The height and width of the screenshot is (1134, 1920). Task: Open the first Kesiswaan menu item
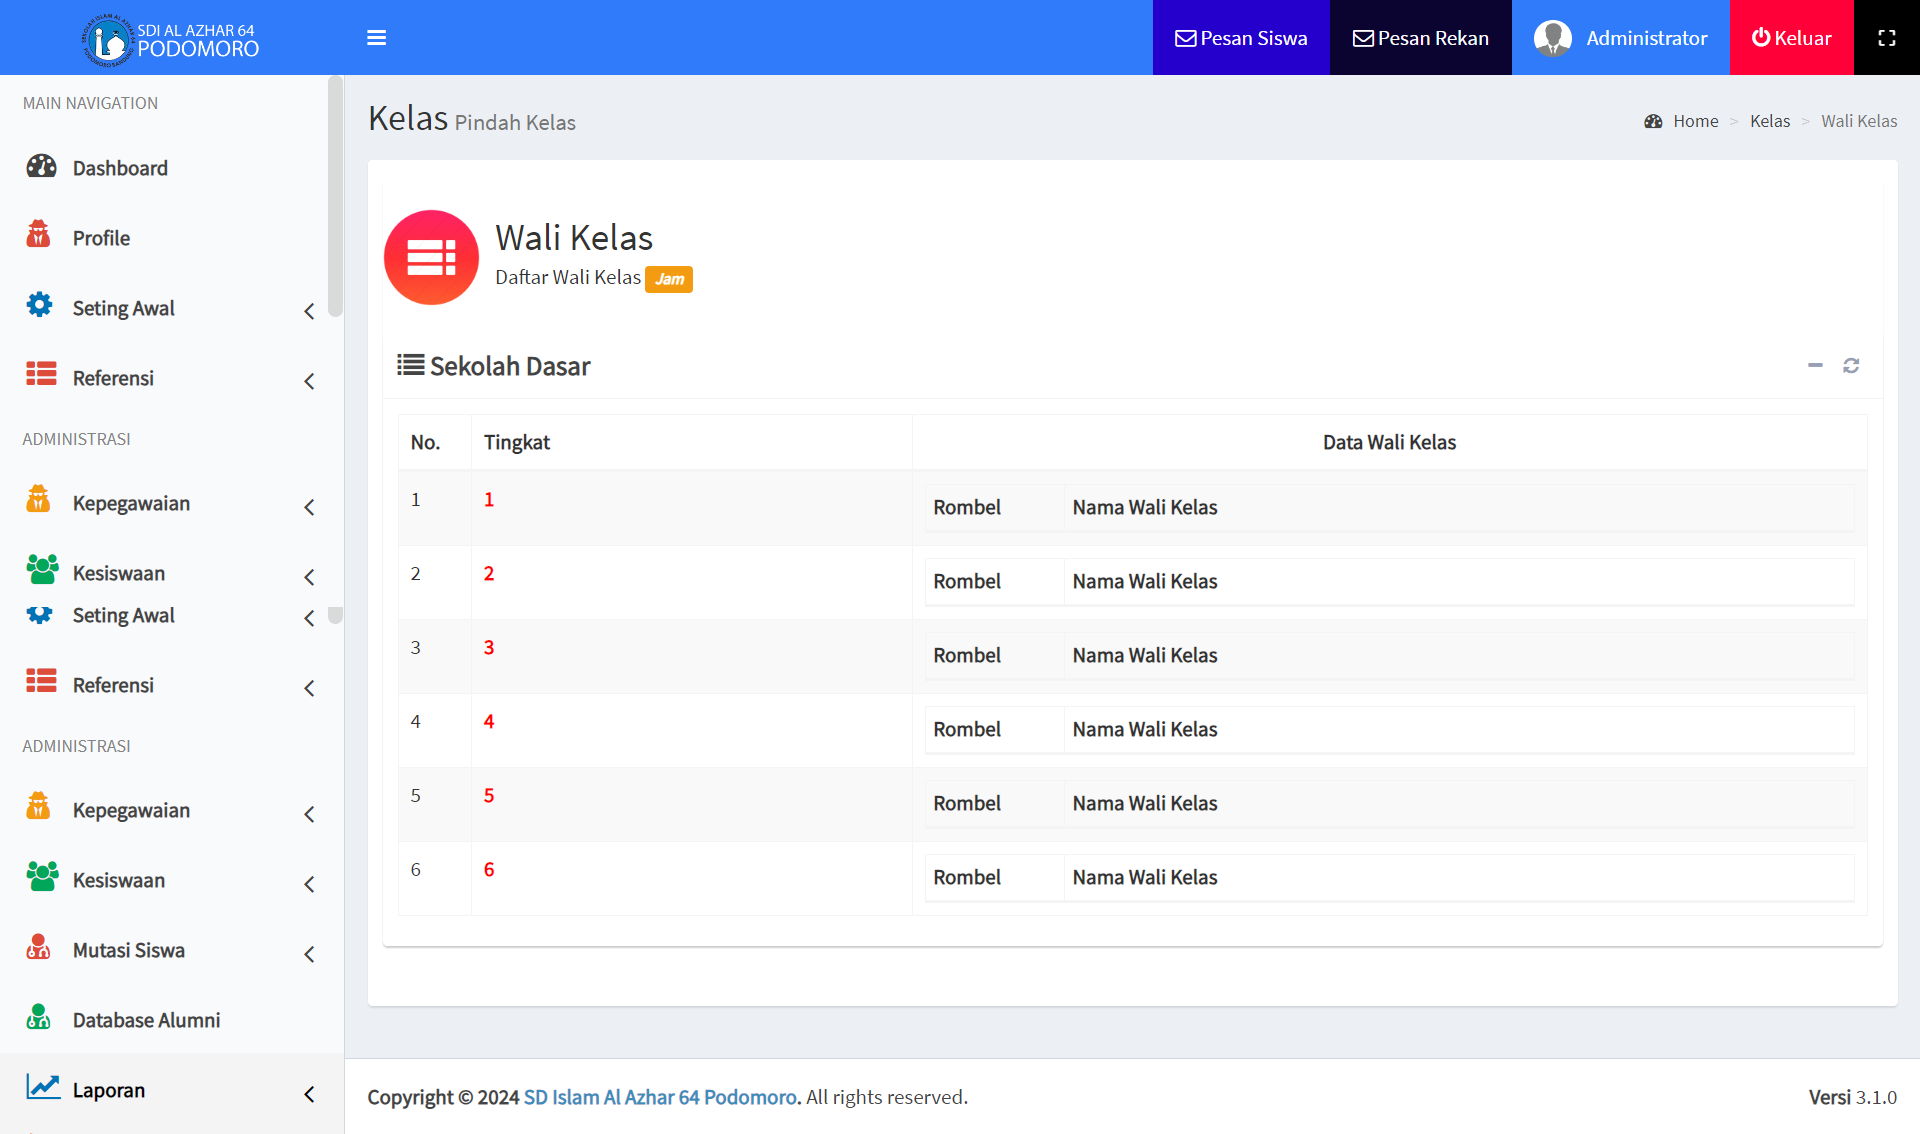coord(119,573)
